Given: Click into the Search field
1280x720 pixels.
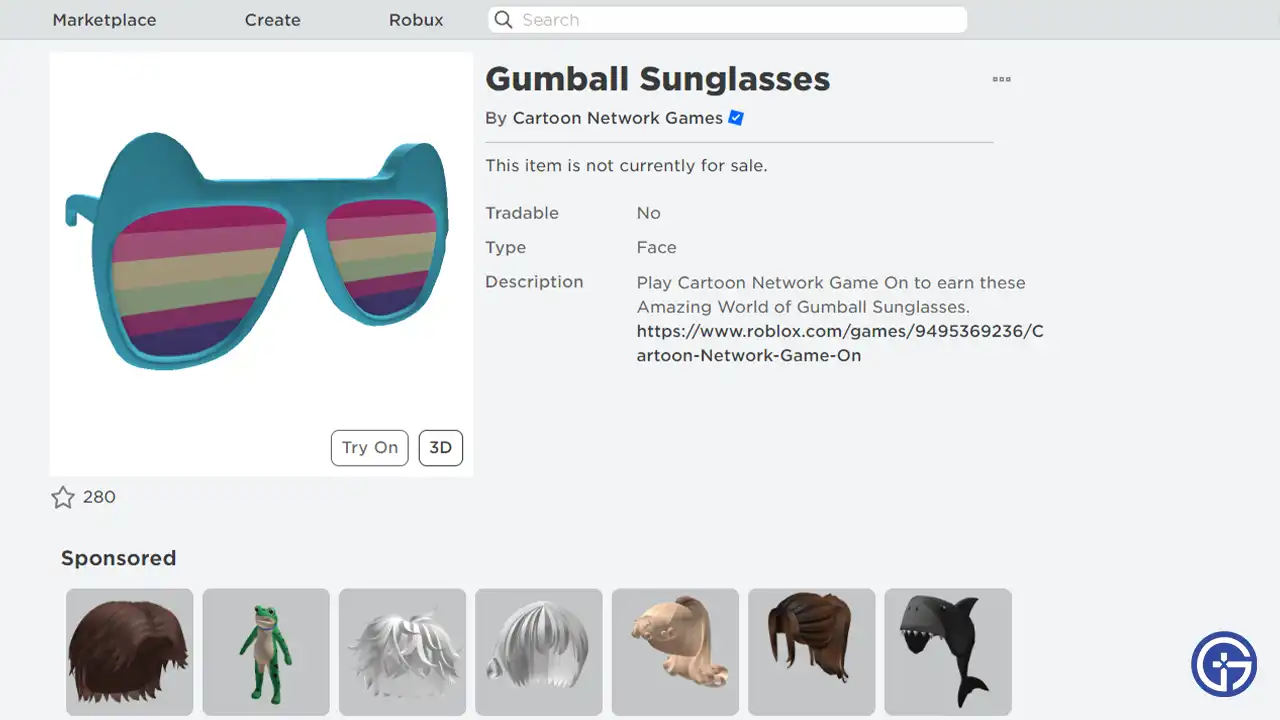Looking at the screenshot, I should click(727, 20).
